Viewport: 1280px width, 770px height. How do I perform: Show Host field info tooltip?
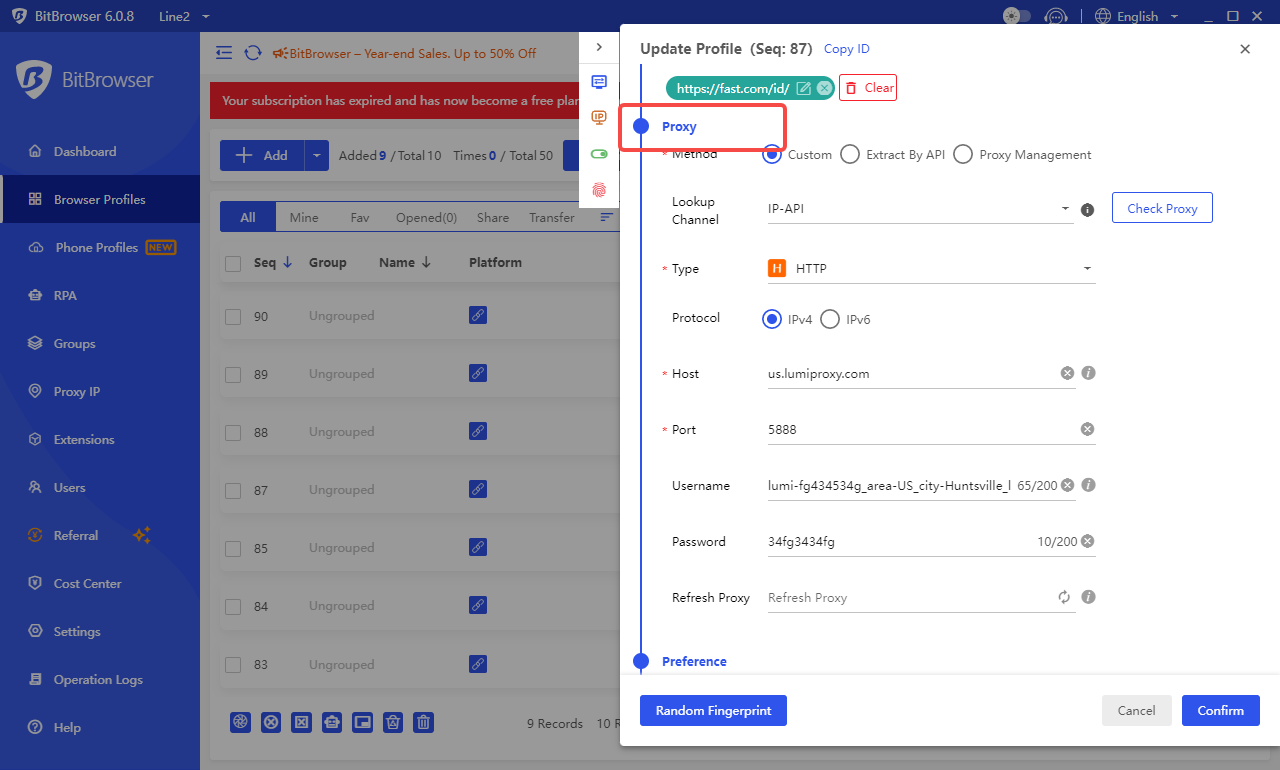pos(1089,373)
